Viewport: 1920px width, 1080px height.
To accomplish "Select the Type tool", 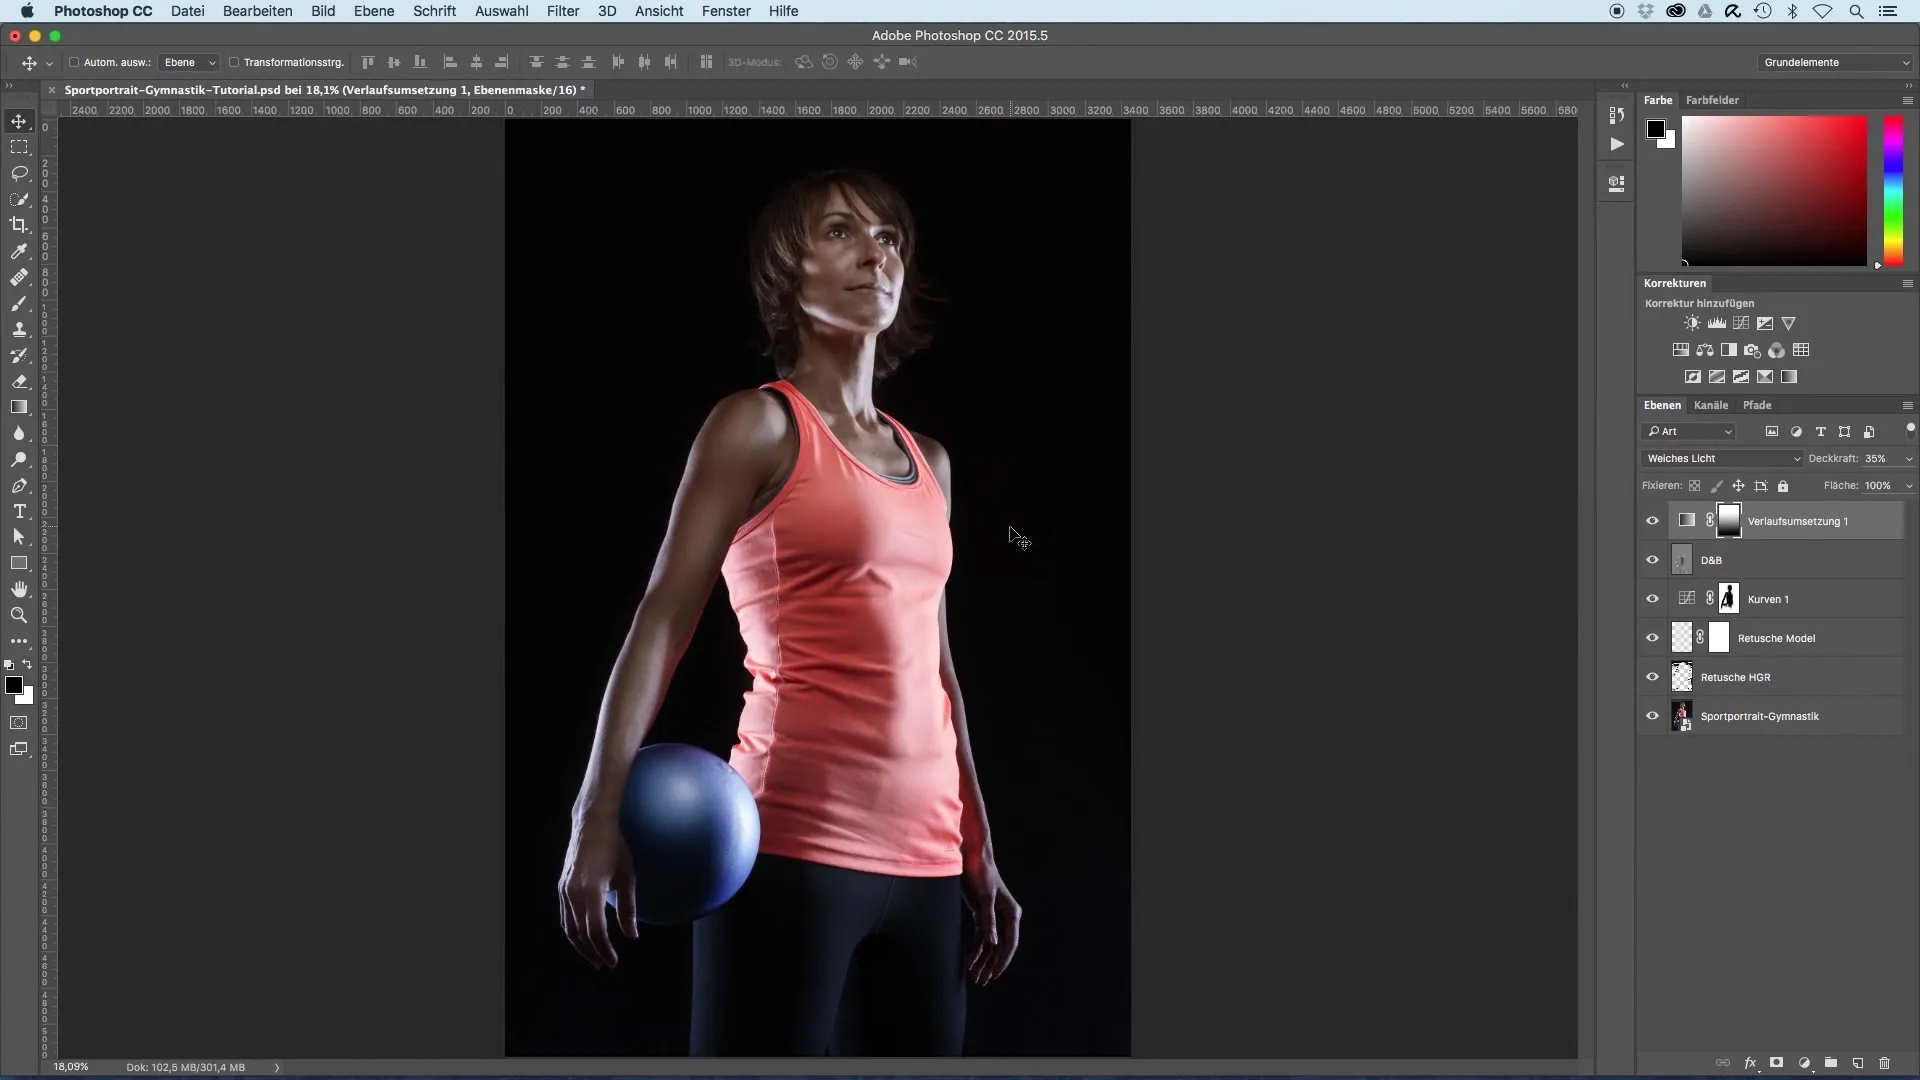I will (x=19, y=511).
